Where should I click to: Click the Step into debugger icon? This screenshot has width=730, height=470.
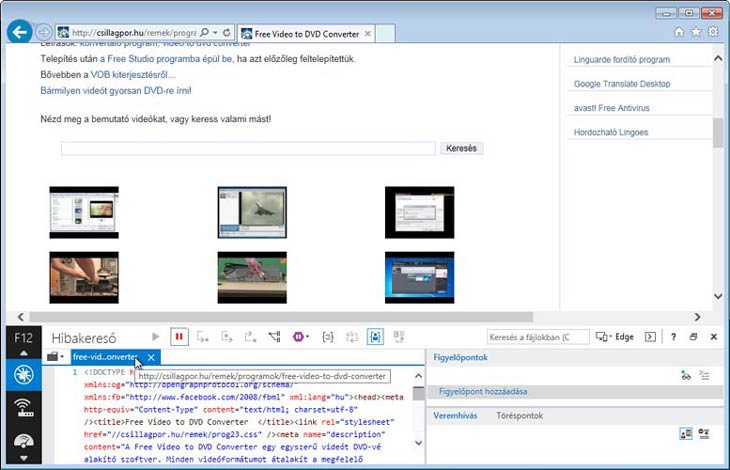click(203, 336)
